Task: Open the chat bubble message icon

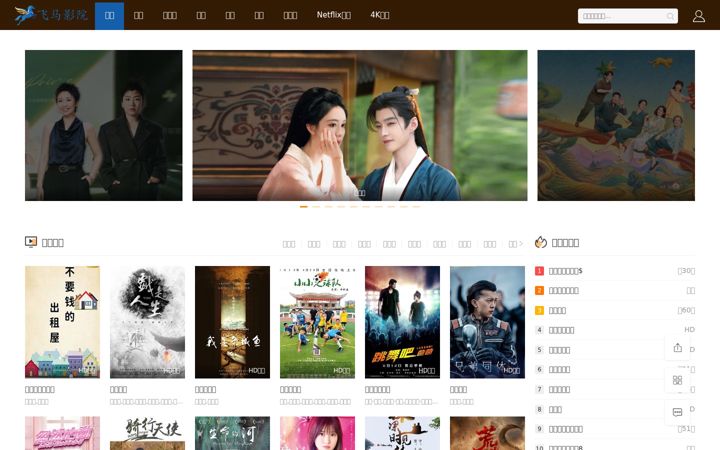Action: coord(677,412)
